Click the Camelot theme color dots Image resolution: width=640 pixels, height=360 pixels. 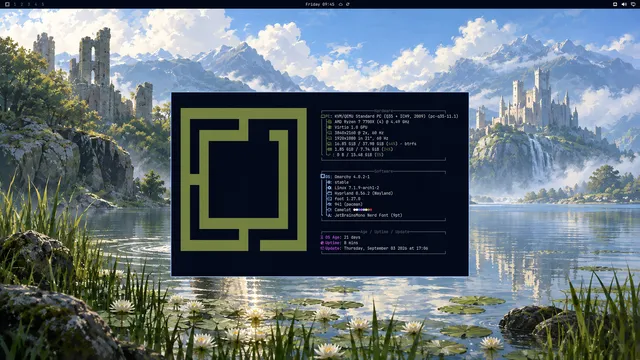point(362,210)
